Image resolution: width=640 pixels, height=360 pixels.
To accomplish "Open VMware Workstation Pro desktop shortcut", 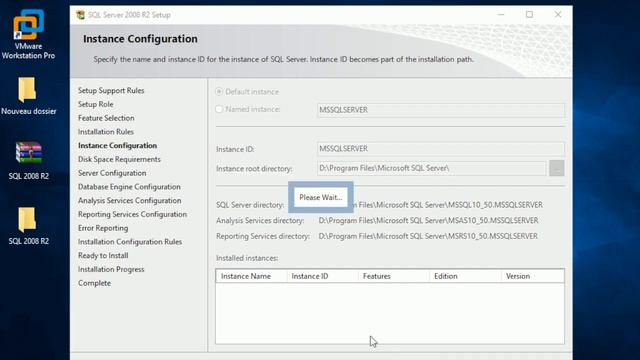I will coord(28,35).
